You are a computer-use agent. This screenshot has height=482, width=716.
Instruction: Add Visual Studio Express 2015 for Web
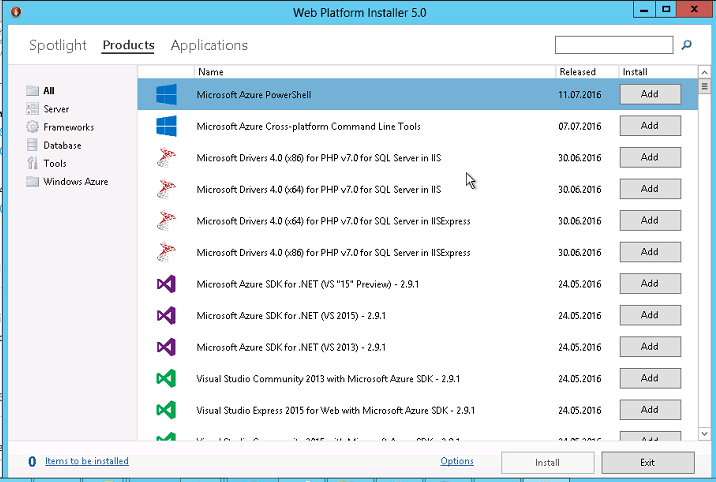pyautogui.click(x=649, y=410)
